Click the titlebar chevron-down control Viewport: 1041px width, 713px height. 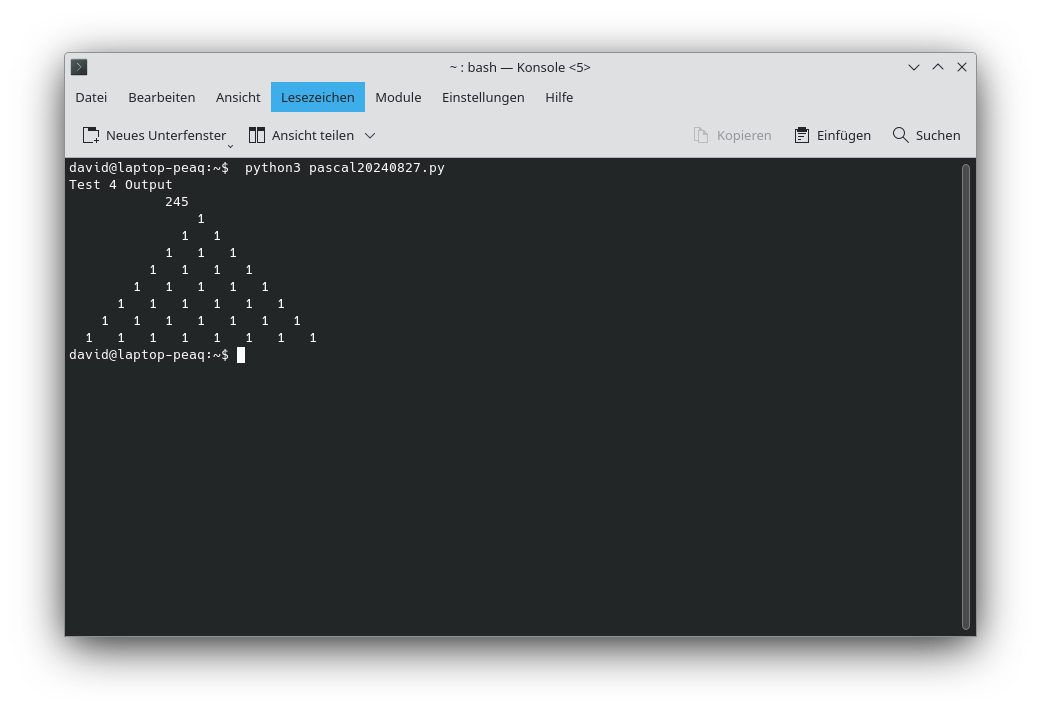coord(913,66)
